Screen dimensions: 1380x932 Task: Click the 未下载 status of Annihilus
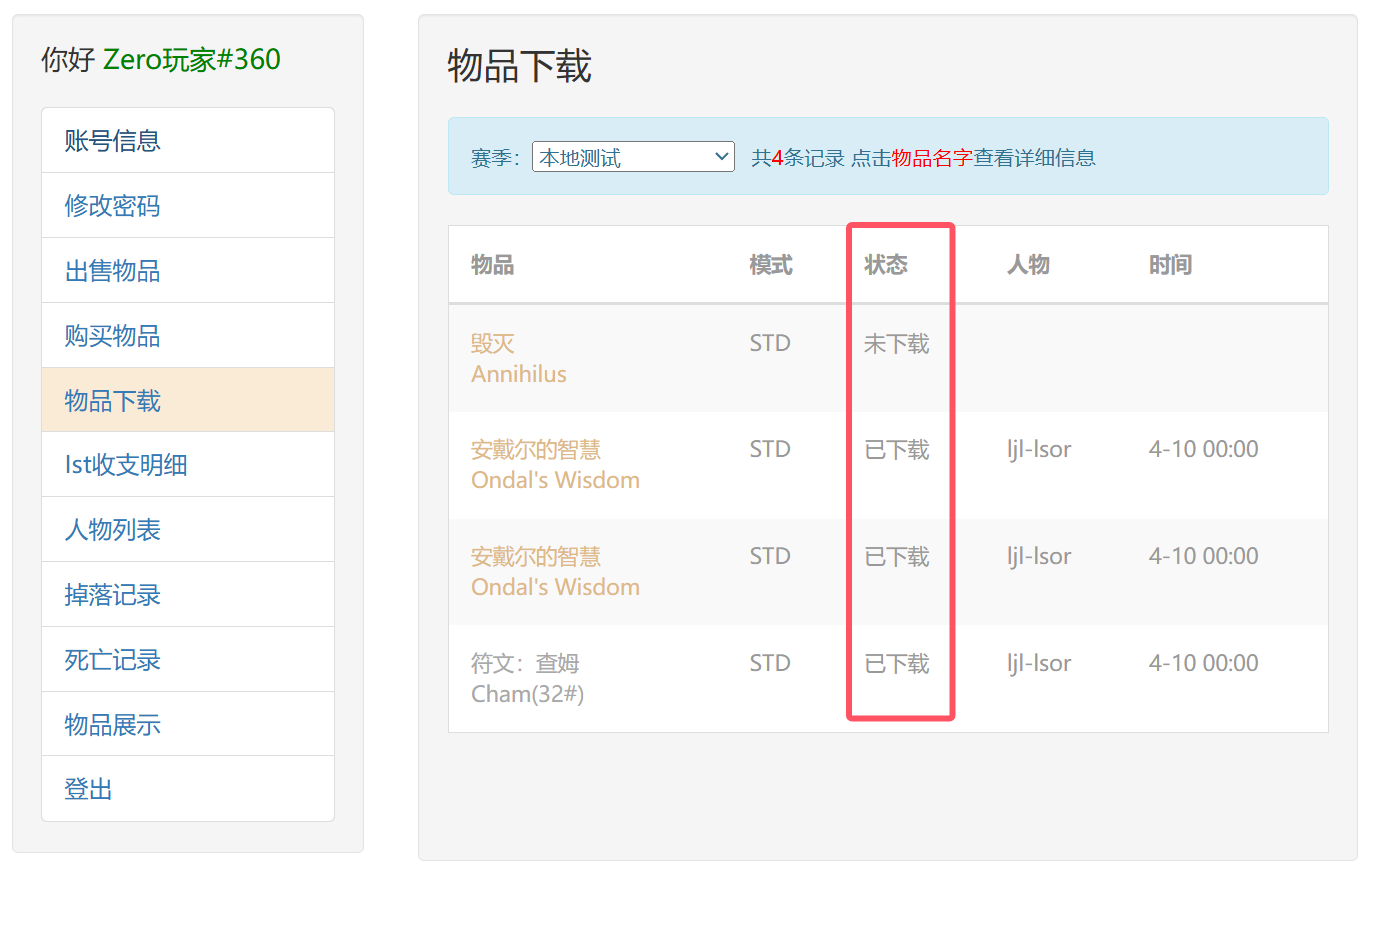coord(896,344)
